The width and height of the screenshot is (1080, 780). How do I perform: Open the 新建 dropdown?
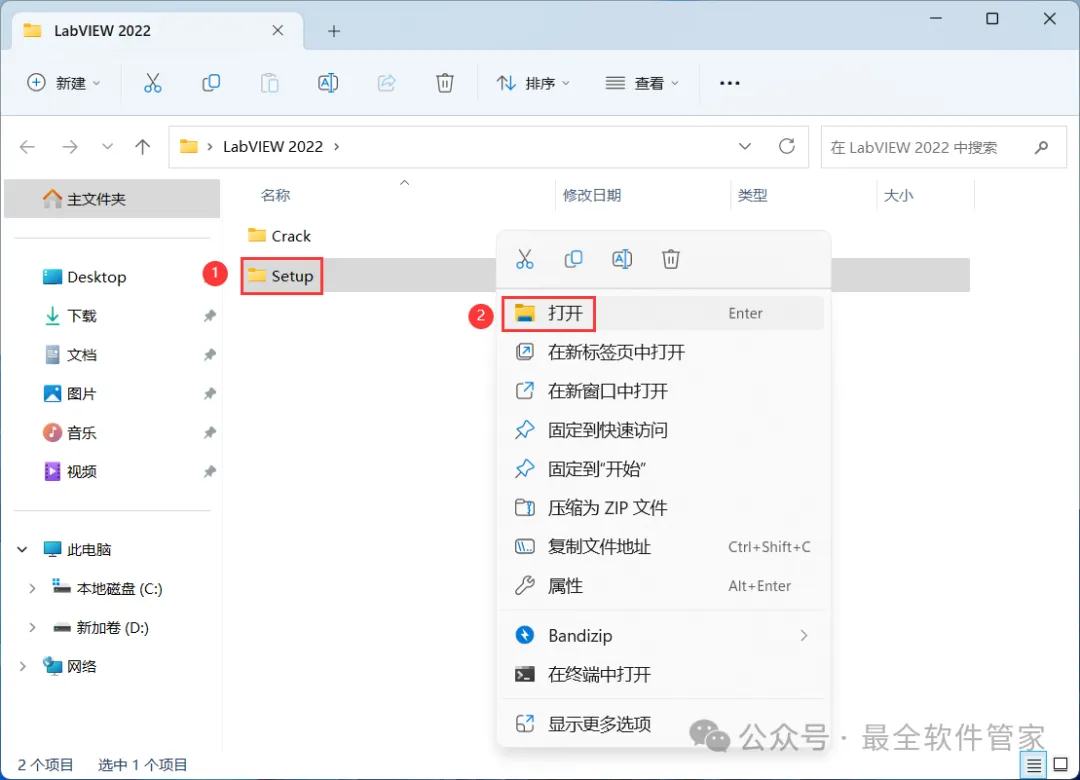(64, 83)
